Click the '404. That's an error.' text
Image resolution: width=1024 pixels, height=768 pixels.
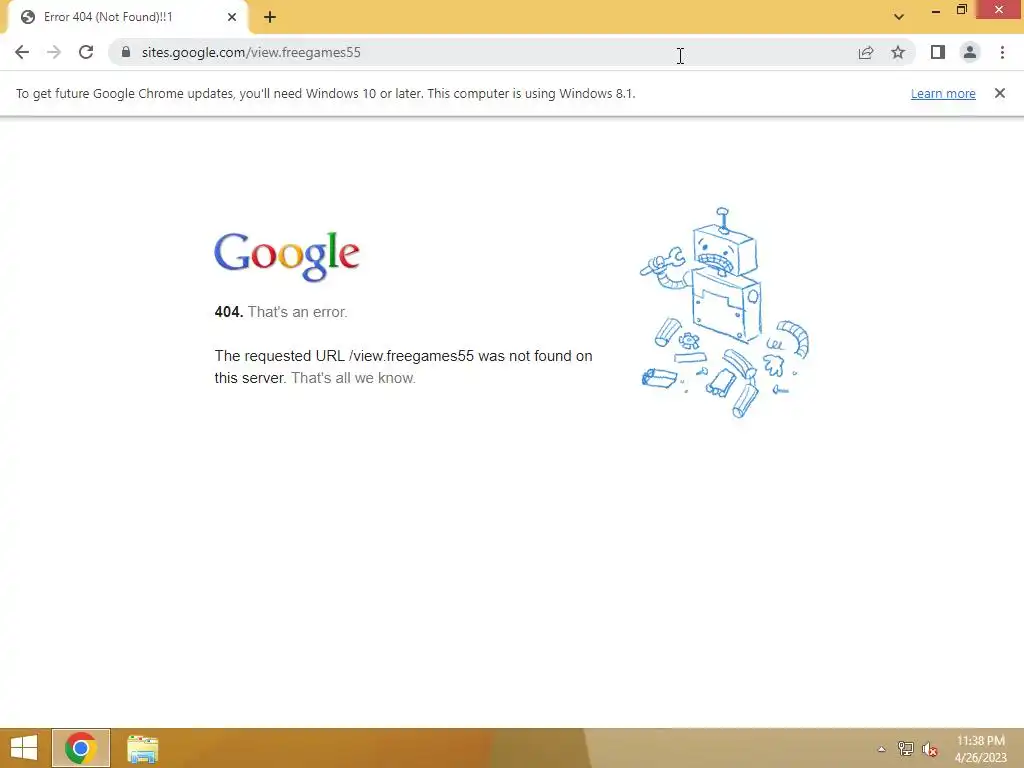281,312
